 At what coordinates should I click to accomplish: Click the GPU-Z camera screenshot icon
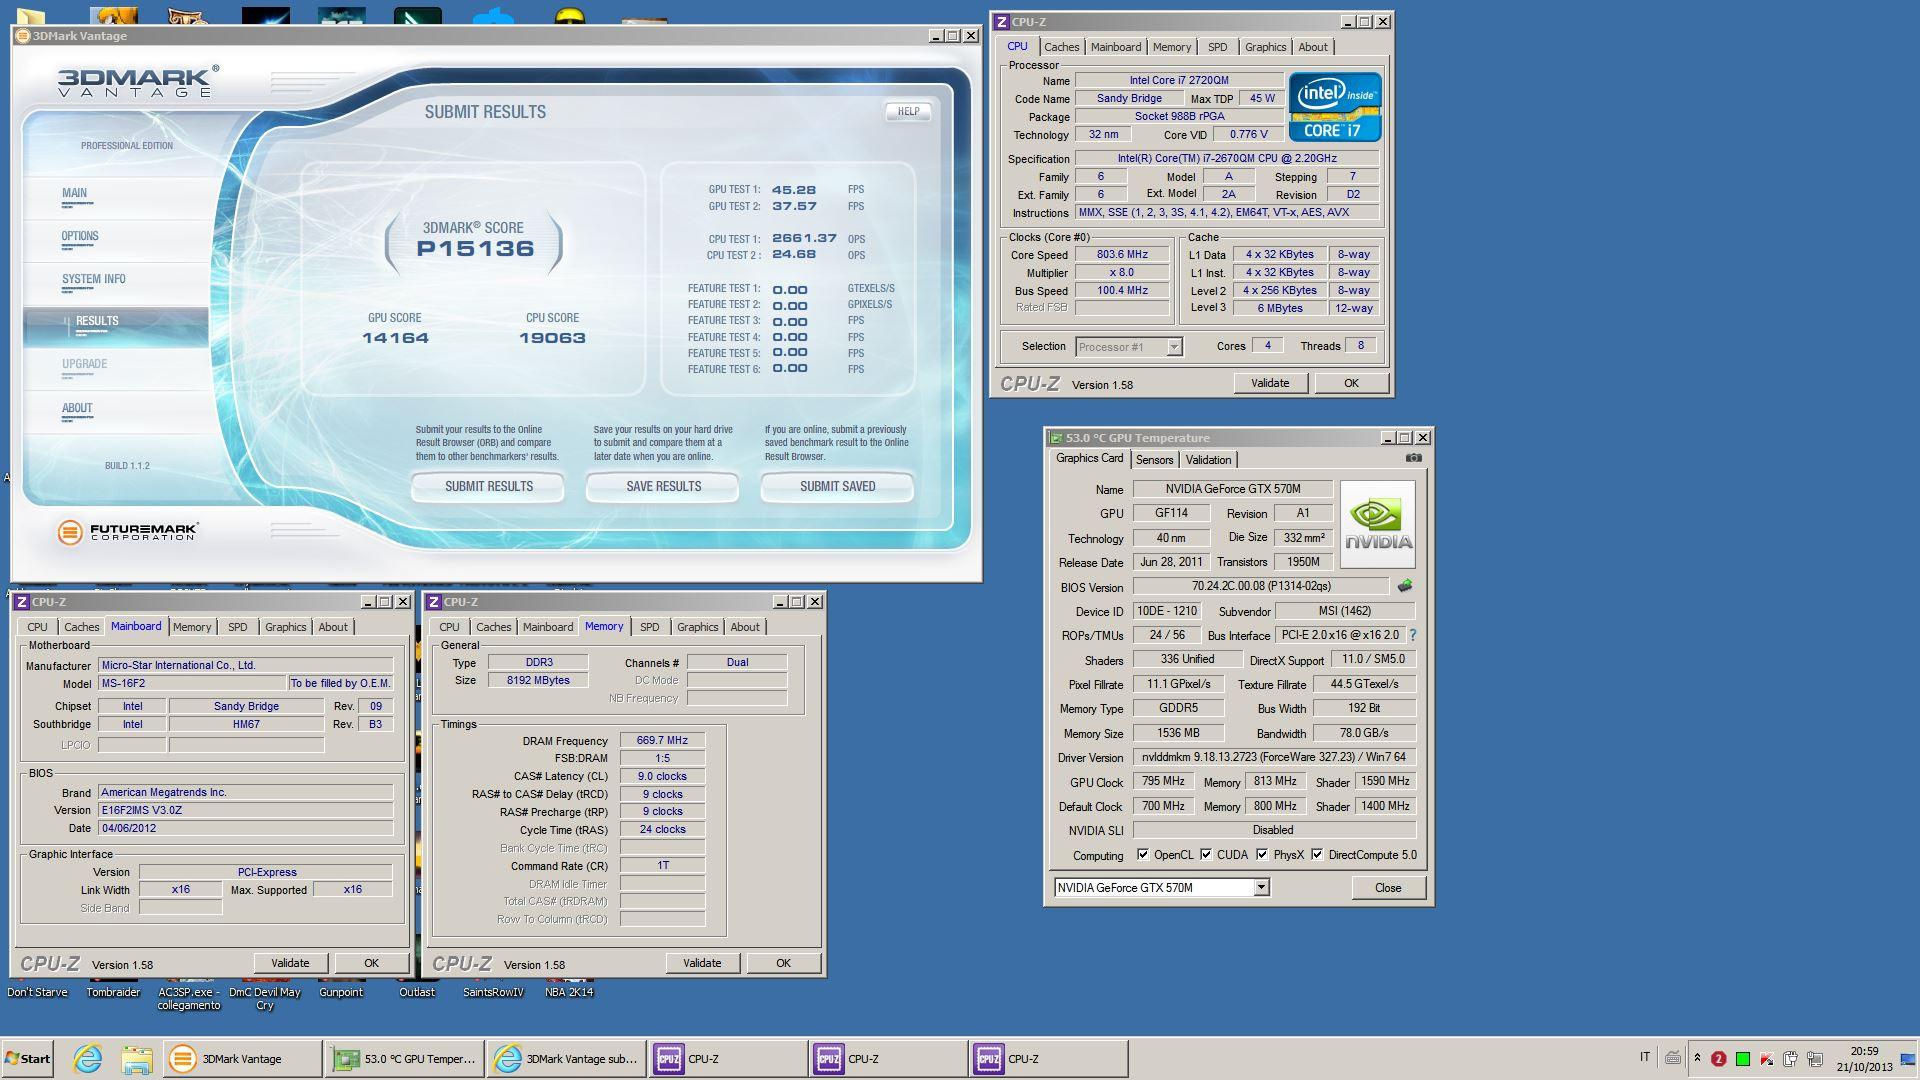1413,458
